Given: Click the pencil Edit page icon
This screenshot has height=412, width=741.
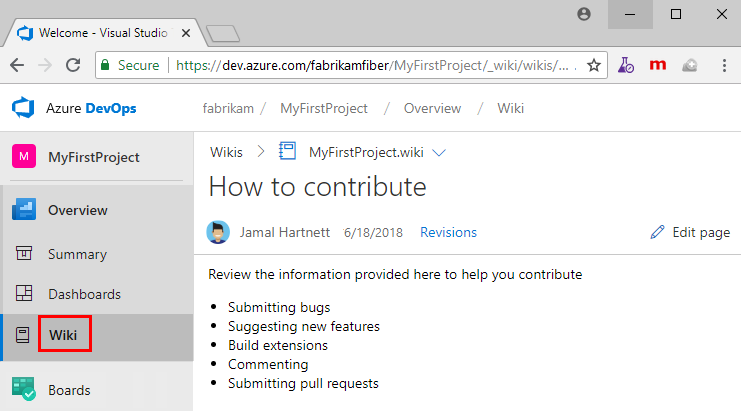Looking at the screenshot, I should tap(657, 232).
